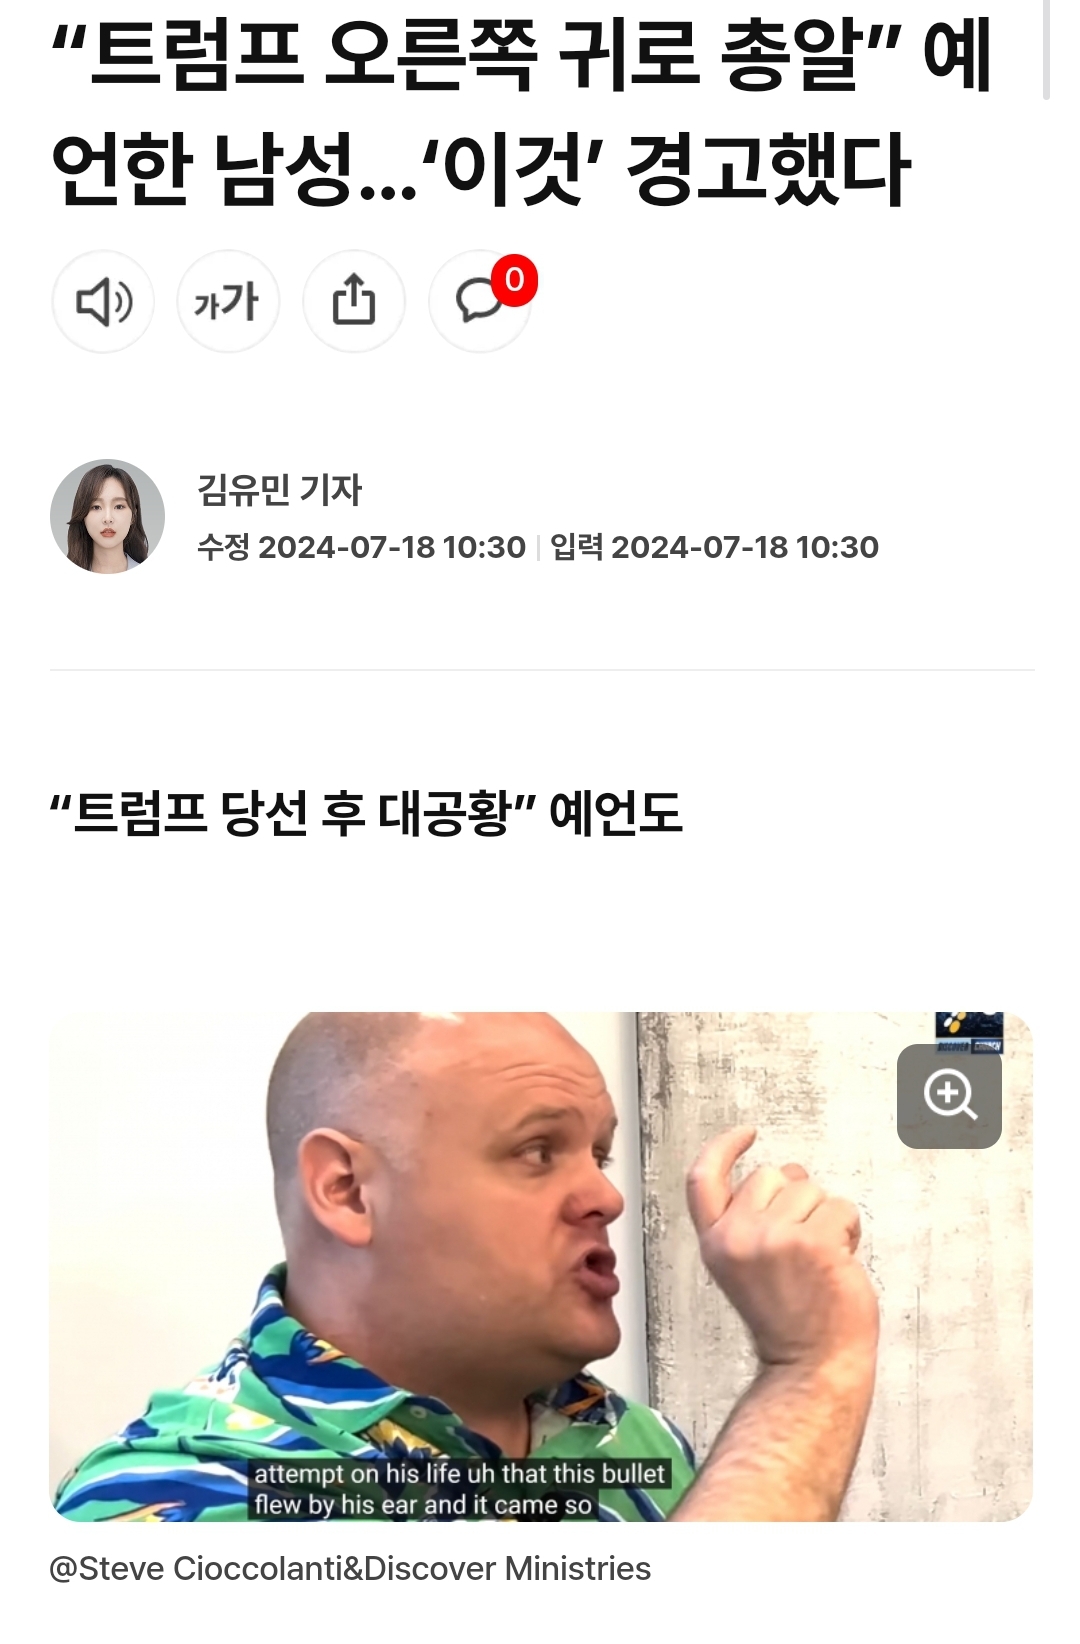Tap the English subtitle text inside the photo
This screenshot has width=1080, height=1644.
(459, 1489)
